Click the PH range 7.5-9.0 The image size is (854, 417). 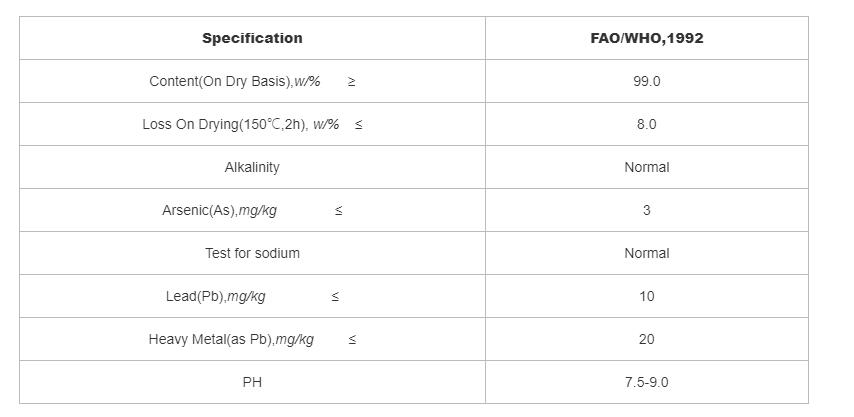click(x=646, y=382)
